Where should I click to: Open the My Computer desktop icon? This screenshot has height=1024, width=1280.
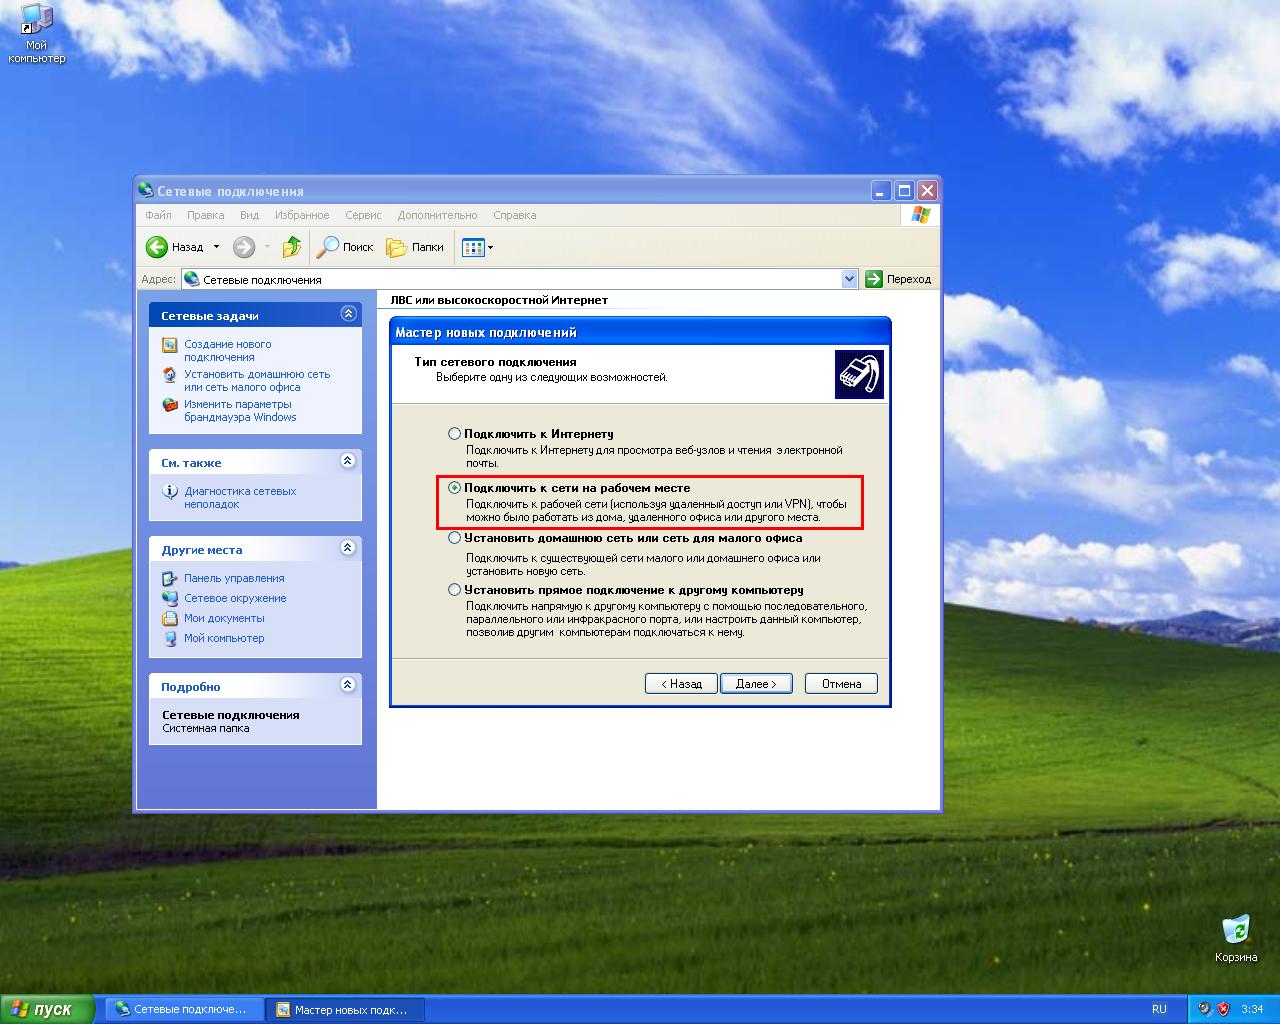36,34
